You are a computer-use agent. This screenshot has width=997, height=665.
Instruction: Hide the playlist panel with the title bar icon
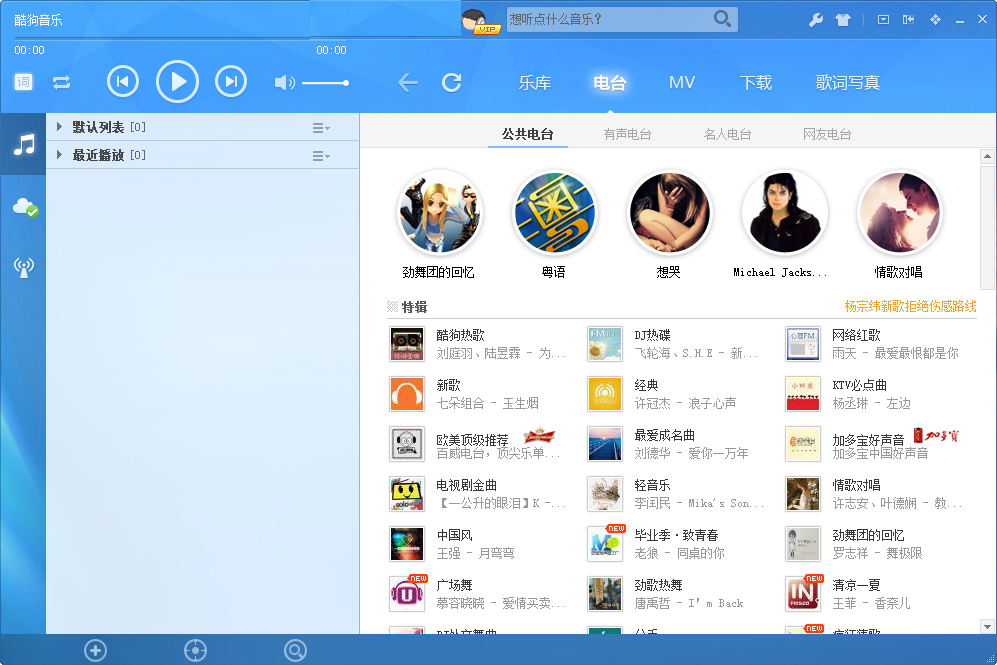909,20
